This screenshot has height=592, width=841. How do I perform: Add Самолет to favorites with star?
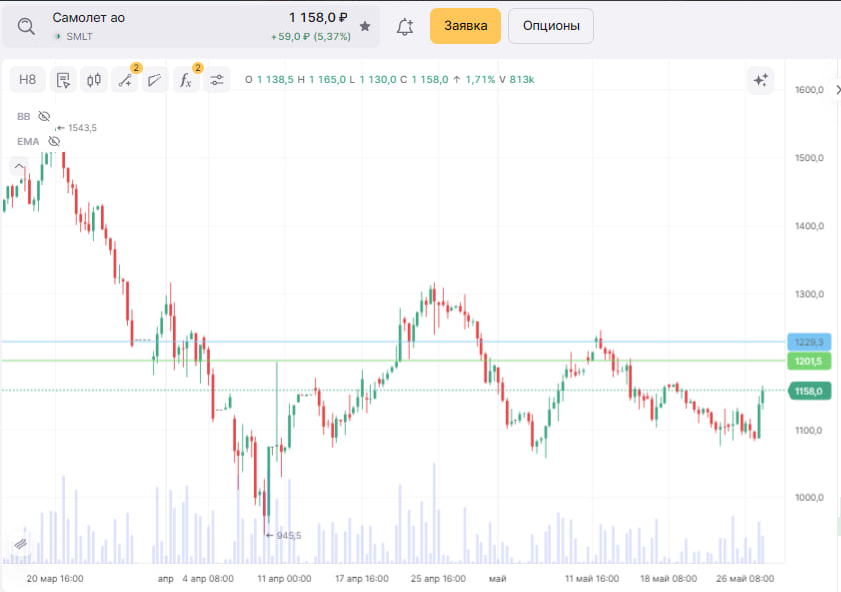tap(365, 26)
